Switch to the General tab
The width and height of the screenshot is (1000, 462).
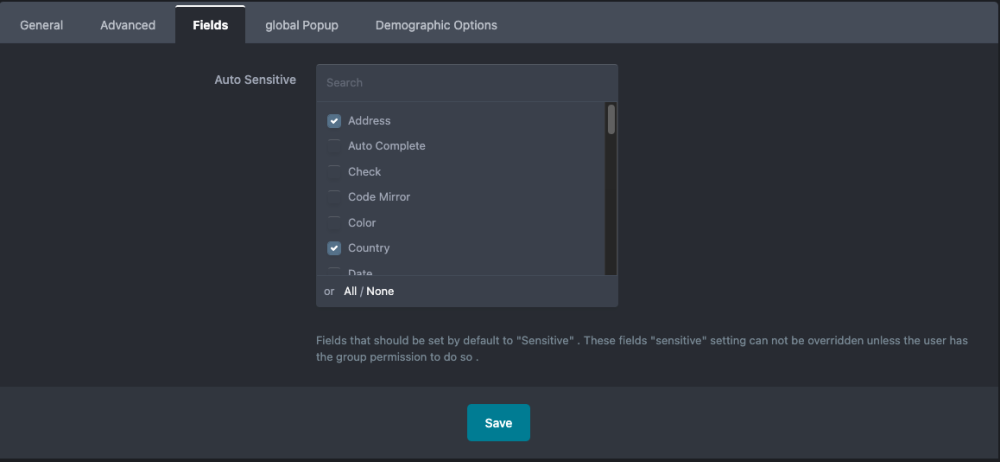[x=41, y=25]
